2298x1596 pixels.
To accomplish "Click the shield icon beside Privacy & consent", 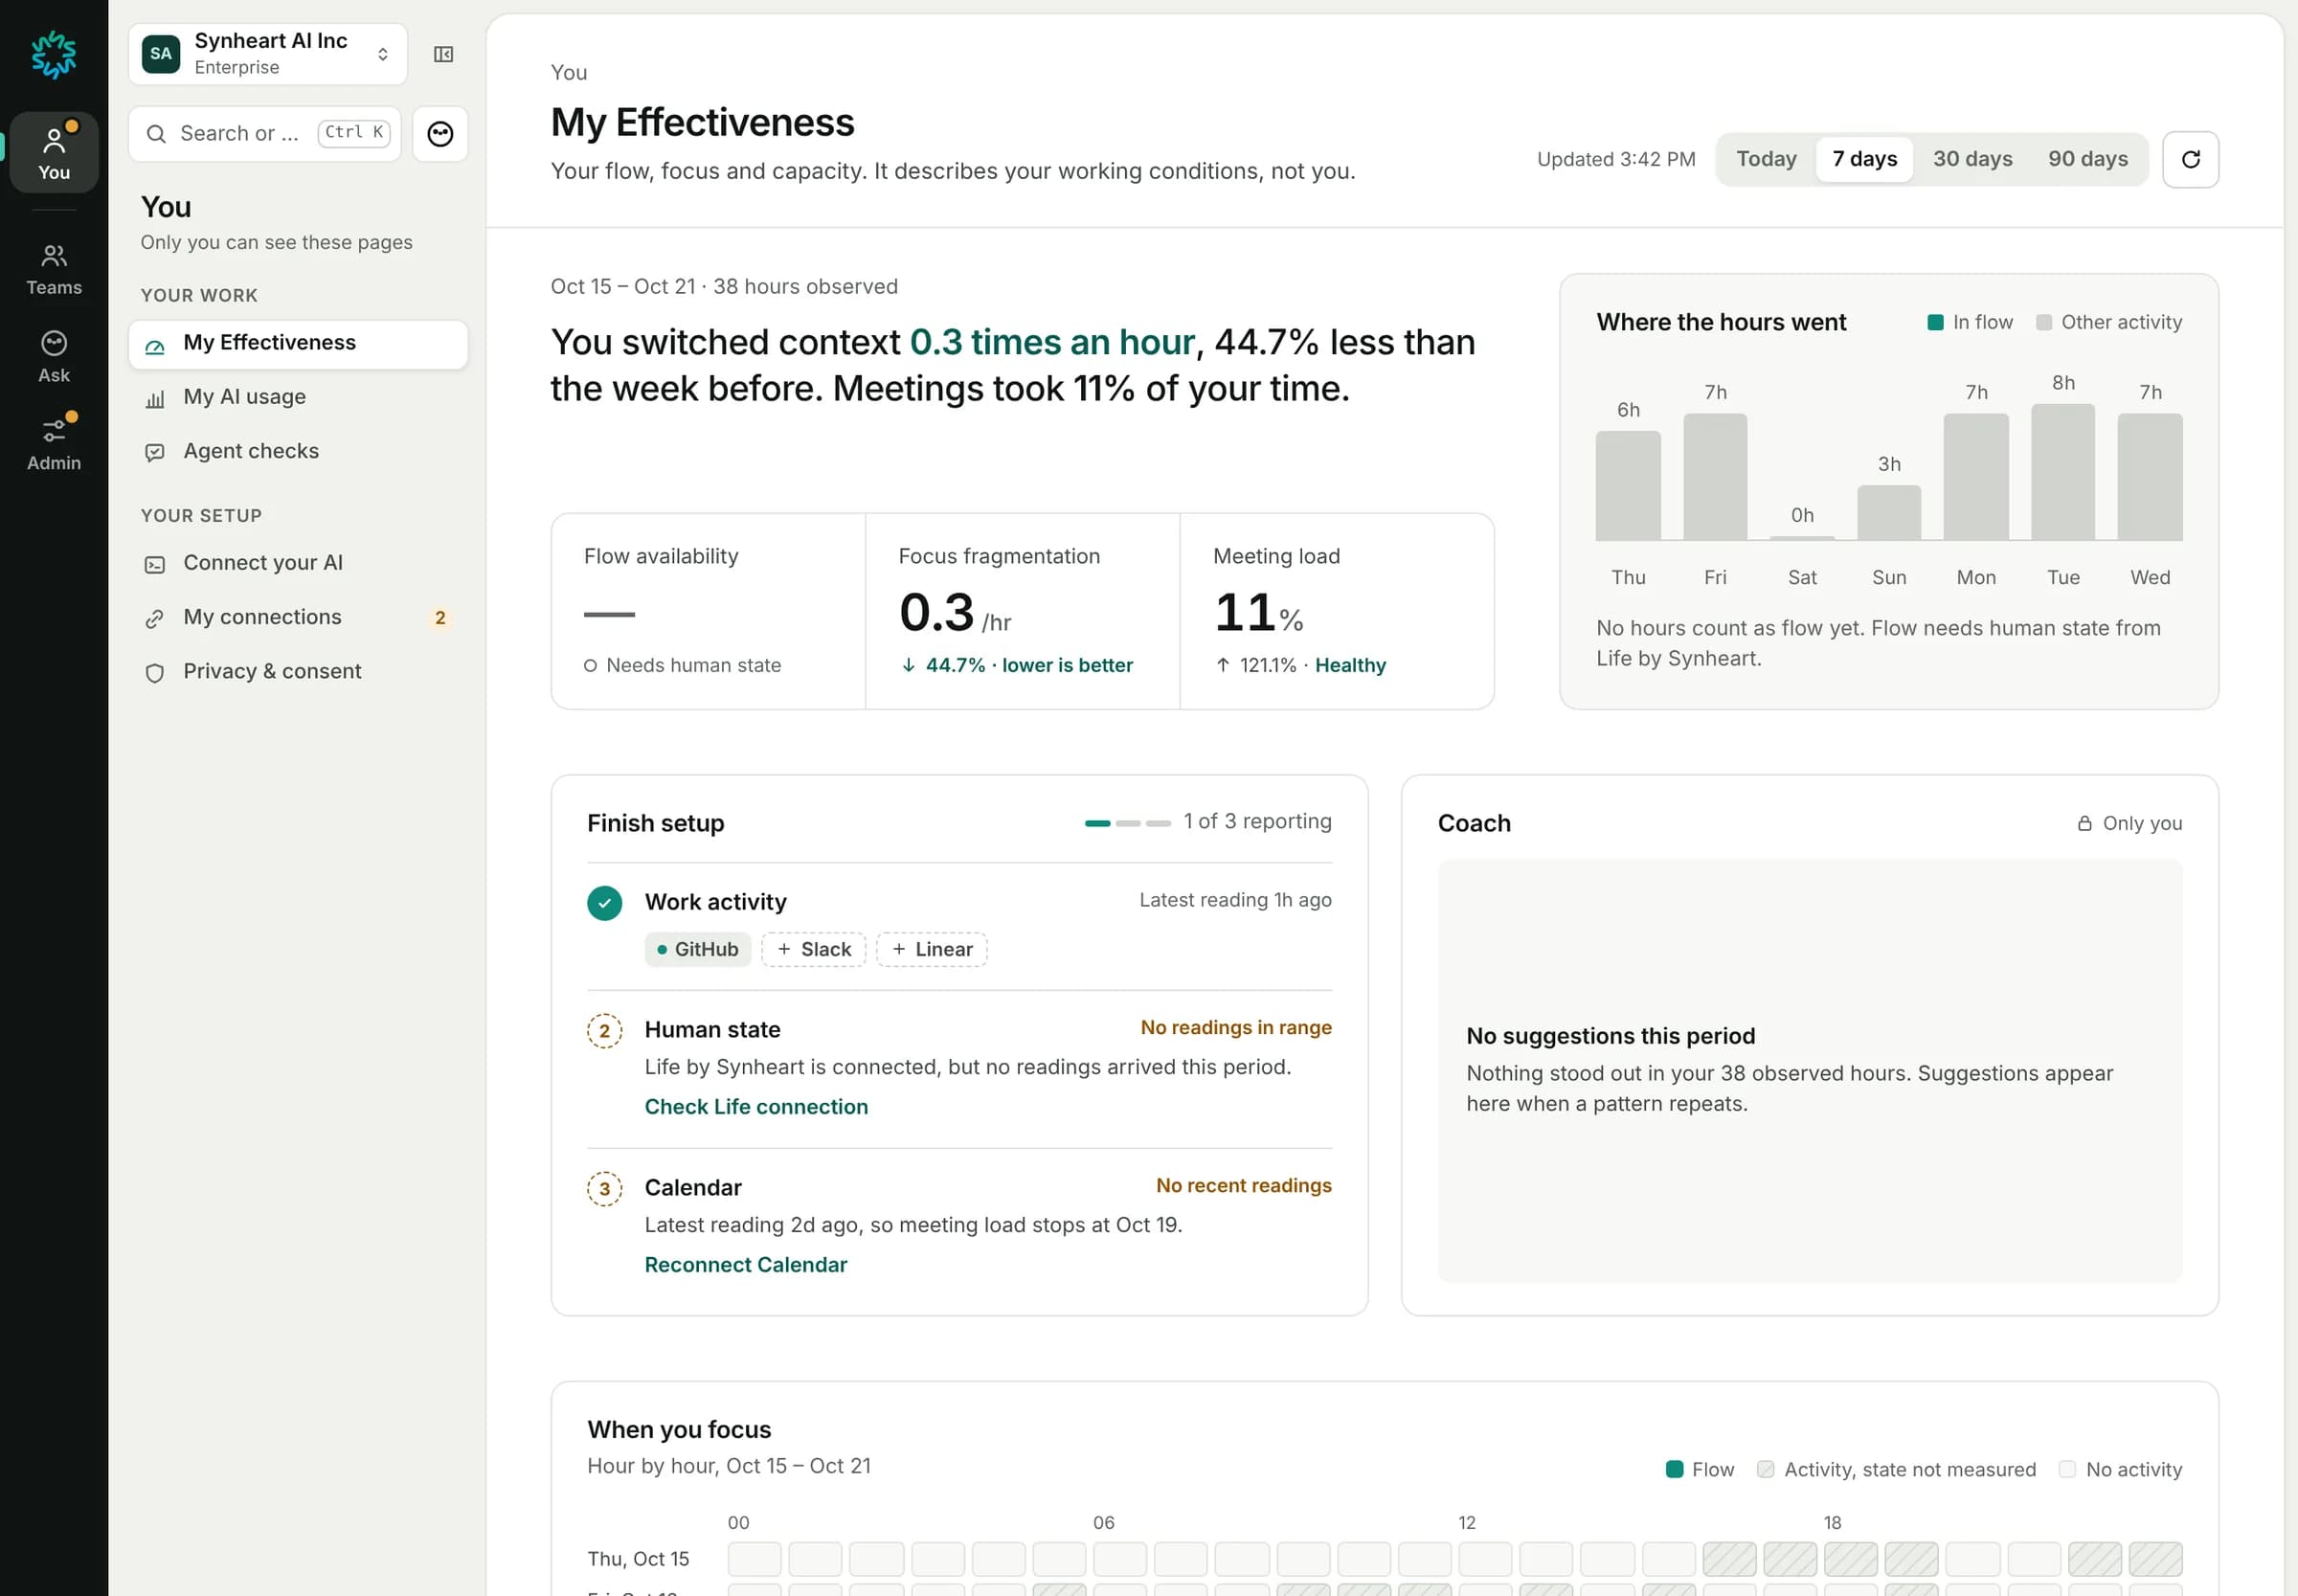I will [155, 673].
